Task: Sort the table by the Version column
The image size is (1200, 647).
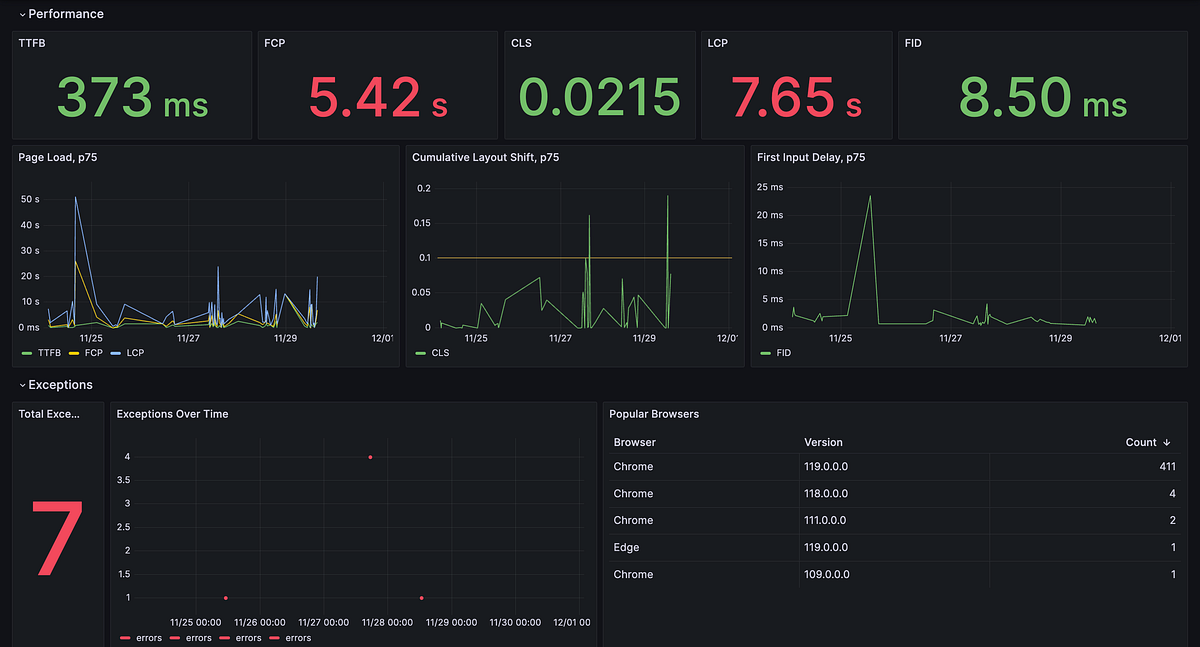Action: 822,442
